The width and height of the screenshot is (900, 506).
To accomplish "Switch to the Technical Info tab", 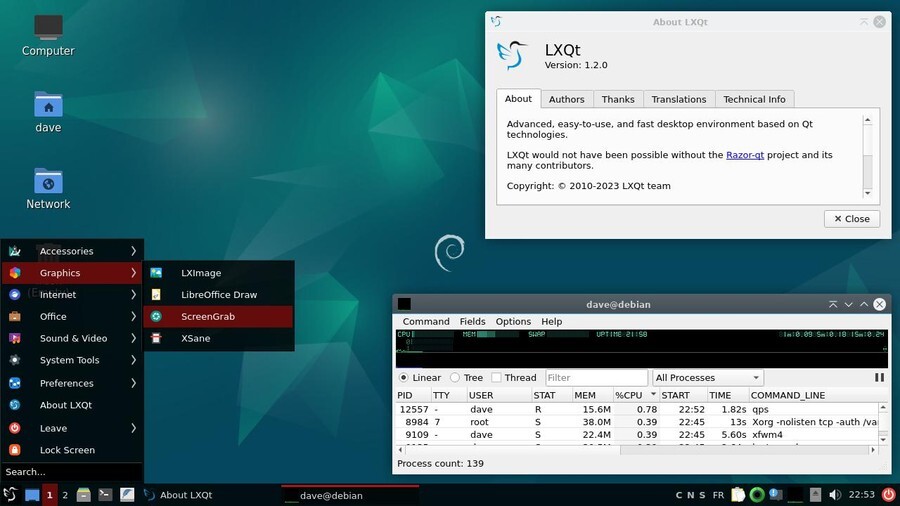I will pyautogui.click(x=754, y=99).
